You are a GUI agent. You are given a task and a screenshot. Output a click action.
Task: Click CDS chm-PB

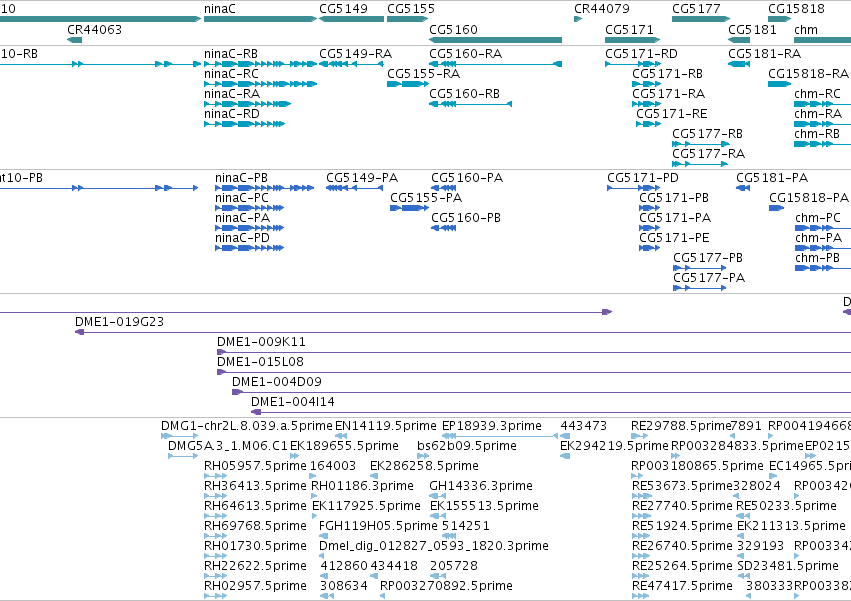coord(823,269)
